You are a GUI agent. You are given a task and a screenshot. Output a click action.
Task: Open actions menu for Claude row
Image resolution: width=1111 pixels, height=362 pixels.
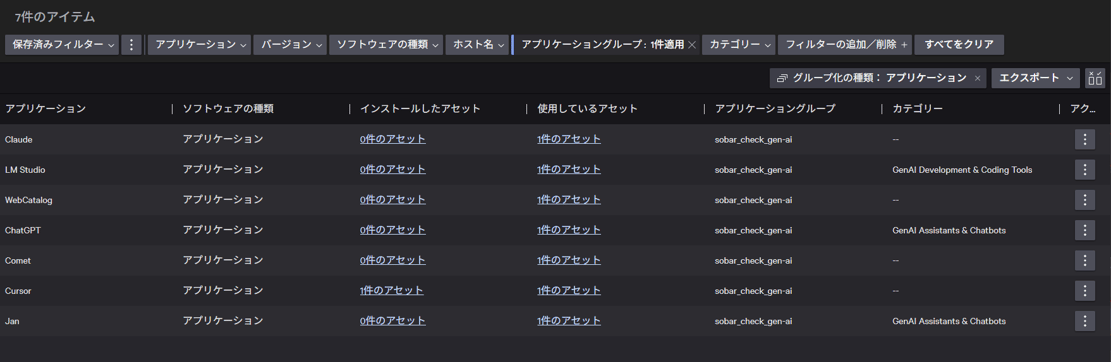coord(1085,140)
